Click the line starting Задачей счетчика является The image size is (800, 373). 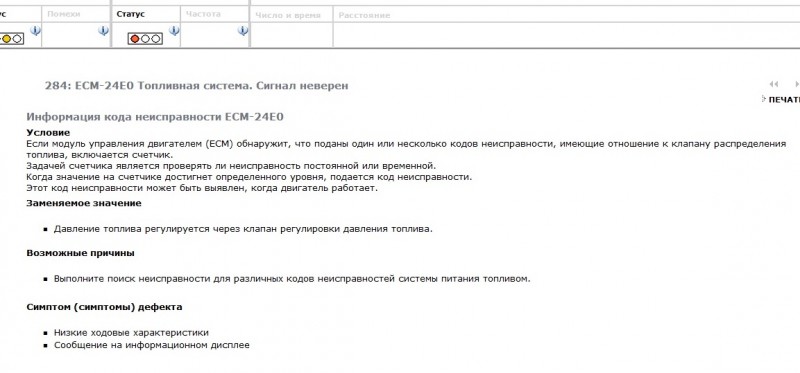tap(231, 166)
